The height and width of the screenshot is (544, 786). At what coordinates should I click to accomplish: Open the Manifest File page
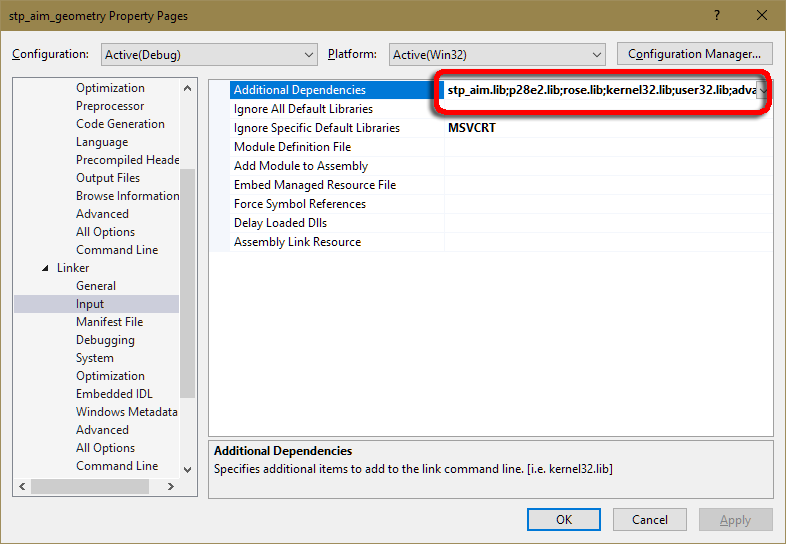109,322
